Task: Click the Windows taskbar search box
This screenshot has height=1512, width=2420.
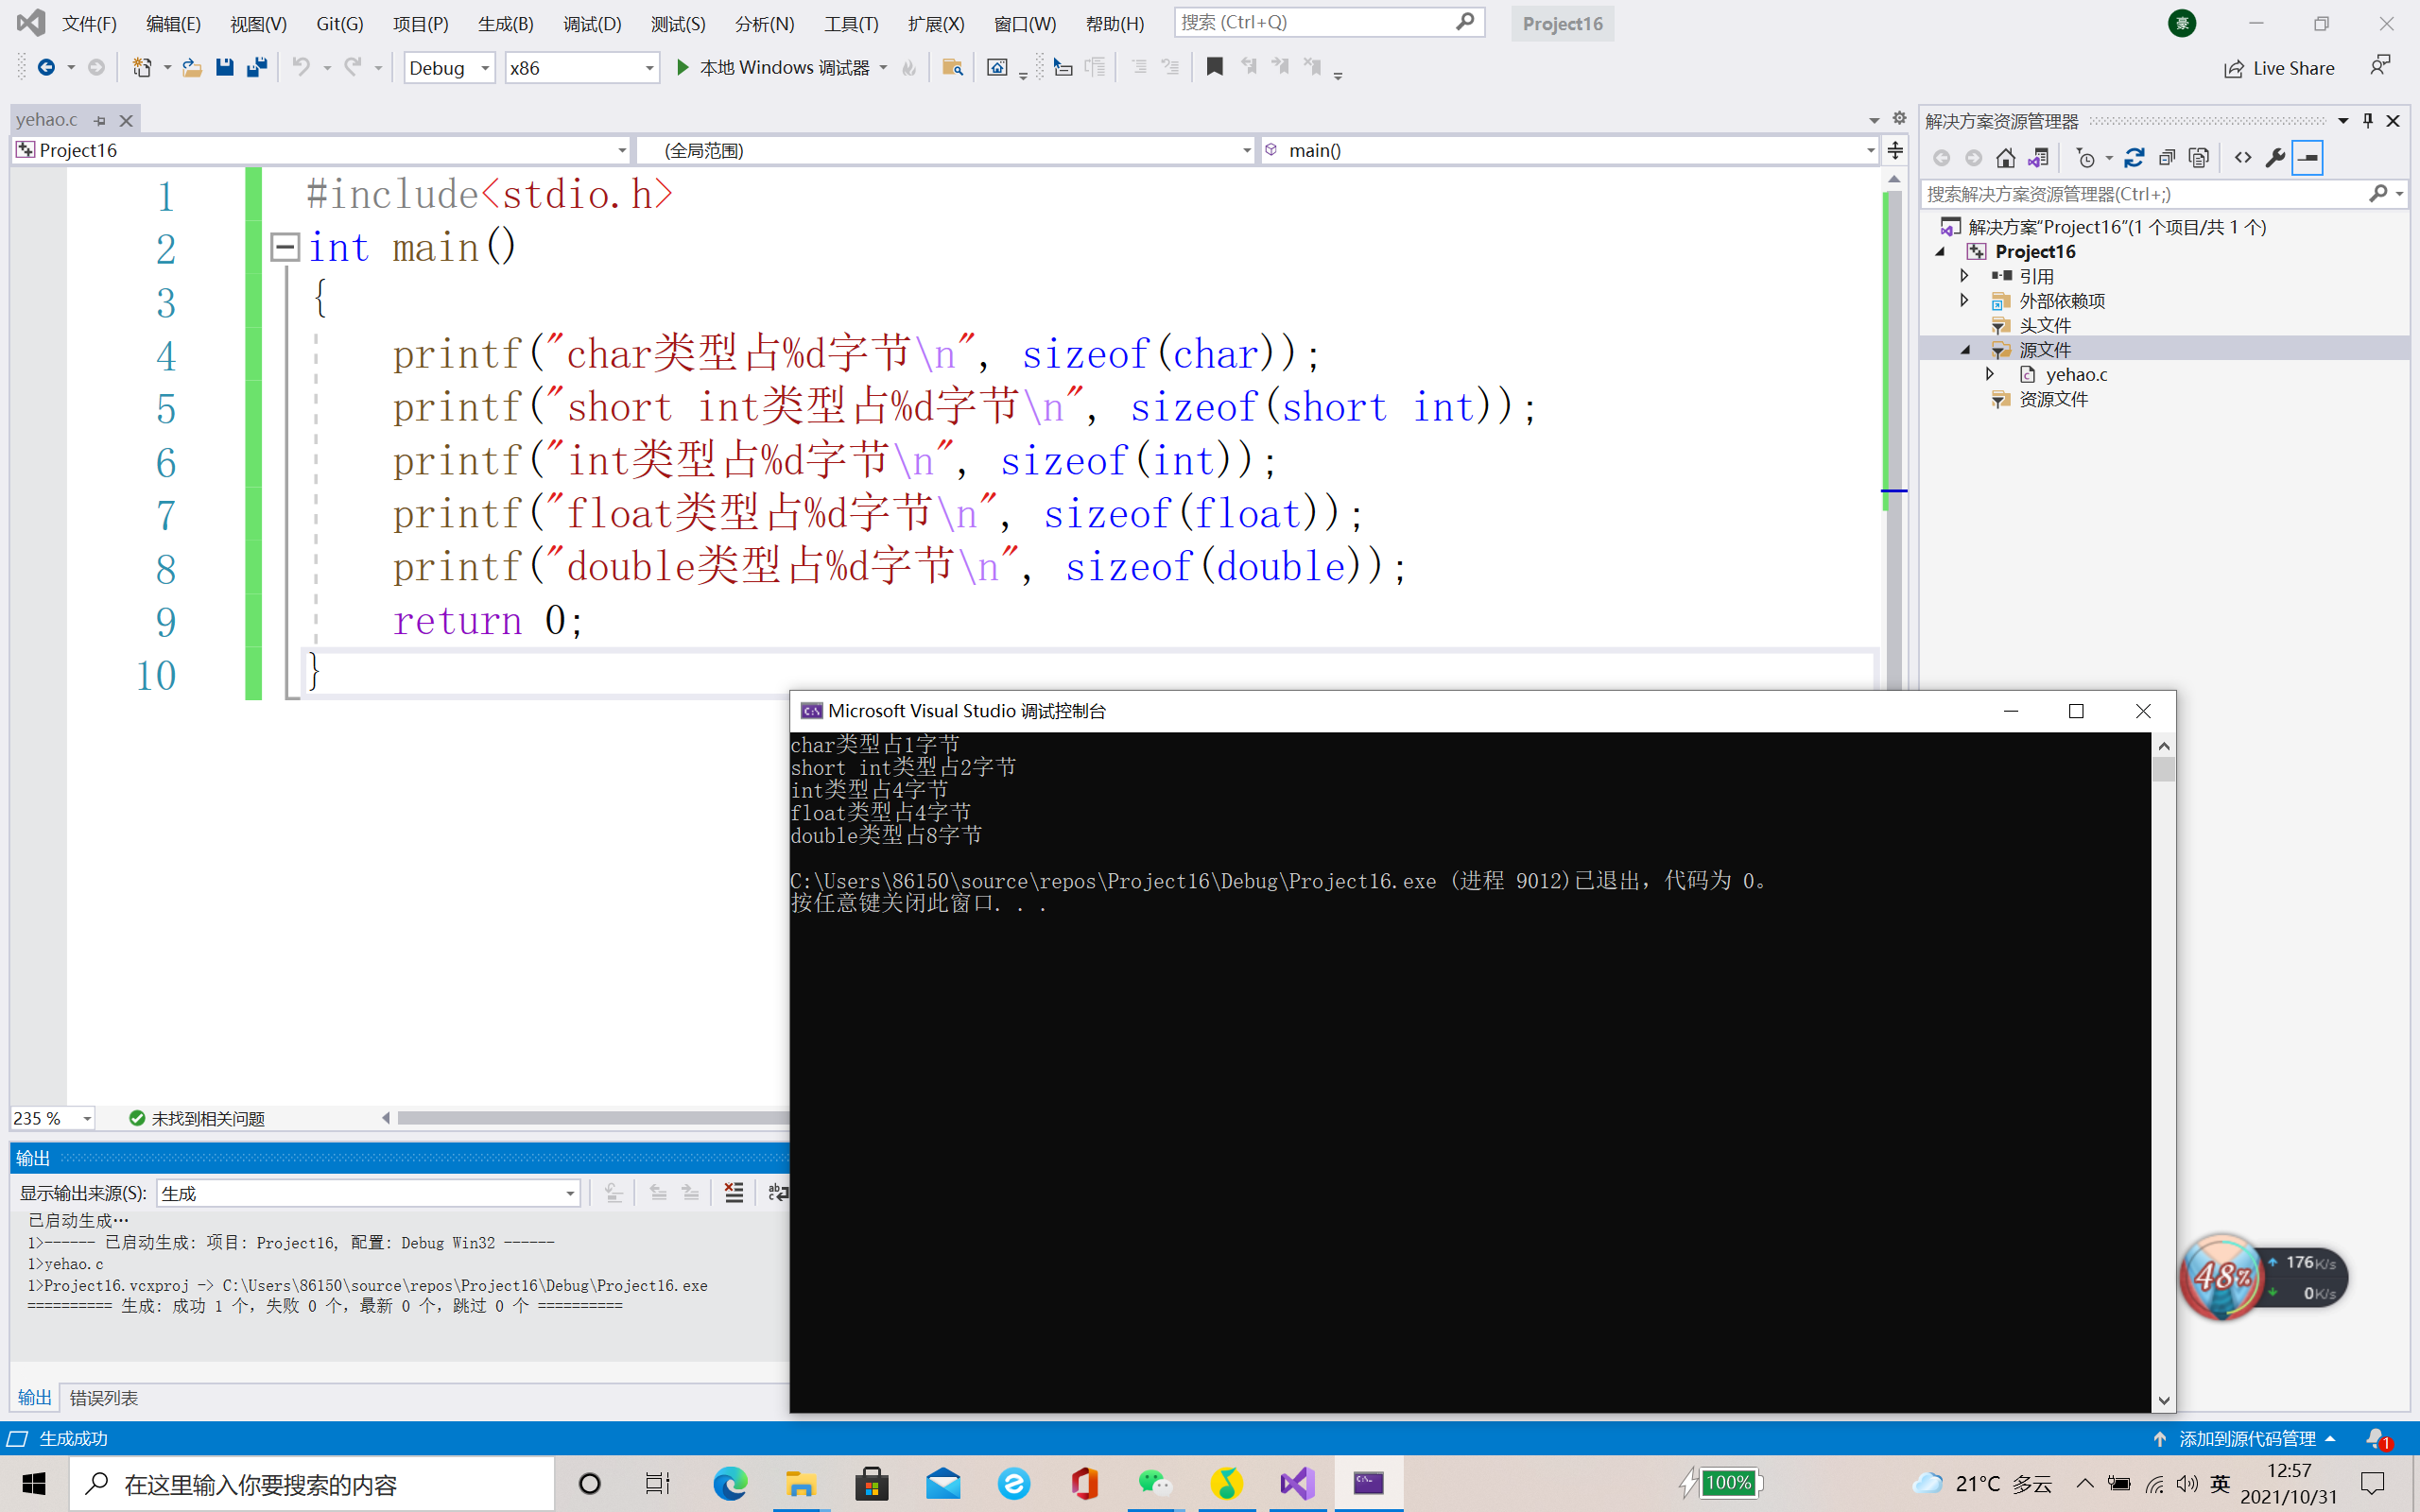Action: (x=312, y=1484)
